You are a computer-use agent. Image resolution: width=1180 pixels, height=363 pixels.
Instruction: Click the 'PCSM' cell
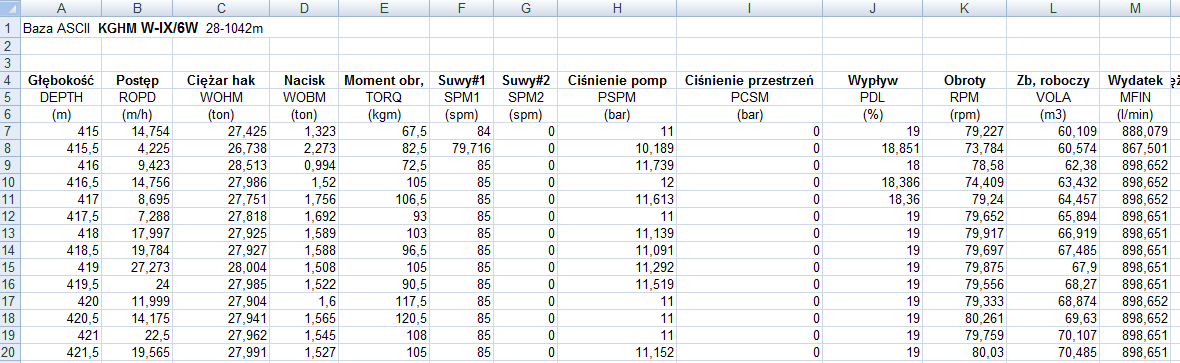tap(749, 97)
